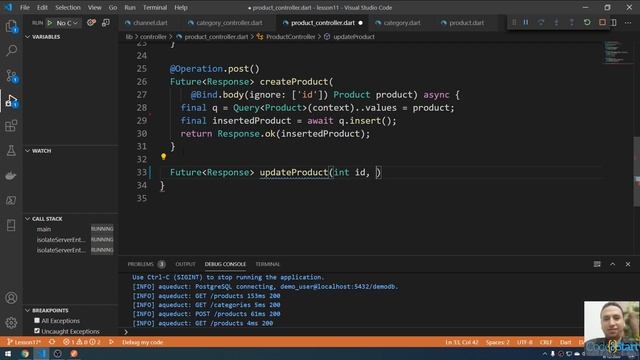This screenshot has width=640, height=360.
Task: Open the Docker view in activity bar
Action: 11,176
